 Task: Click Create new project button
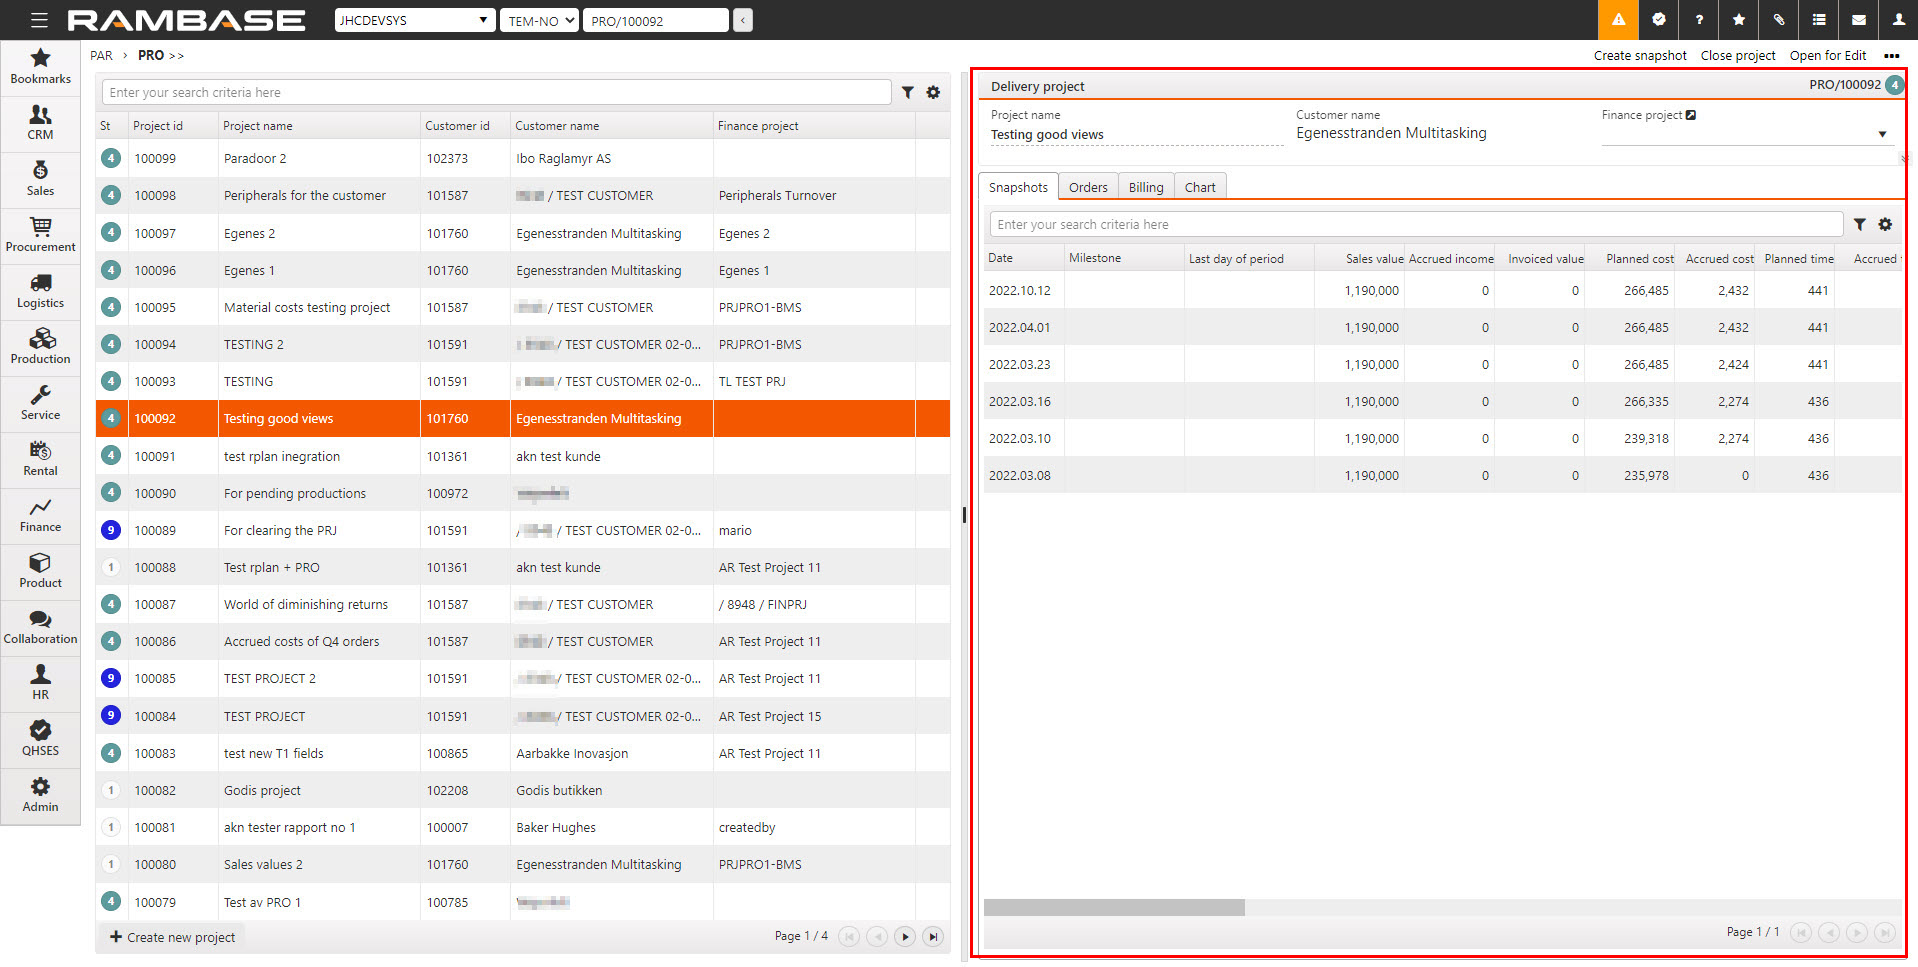[173, 937]
